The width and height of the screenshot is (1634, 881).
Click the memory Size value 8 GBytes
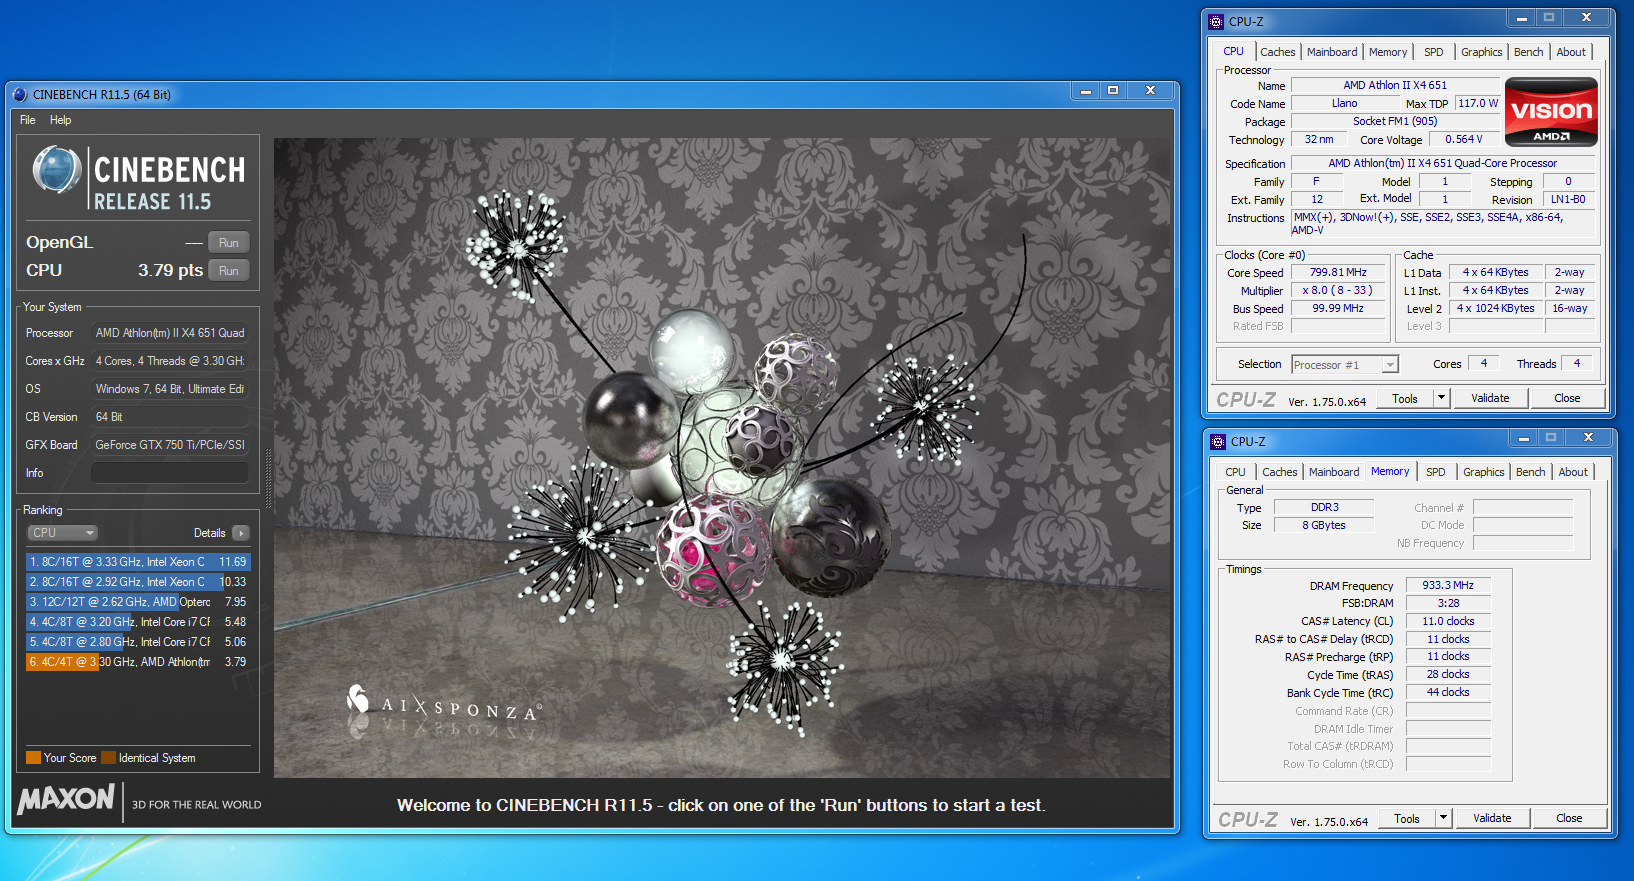1324,526
